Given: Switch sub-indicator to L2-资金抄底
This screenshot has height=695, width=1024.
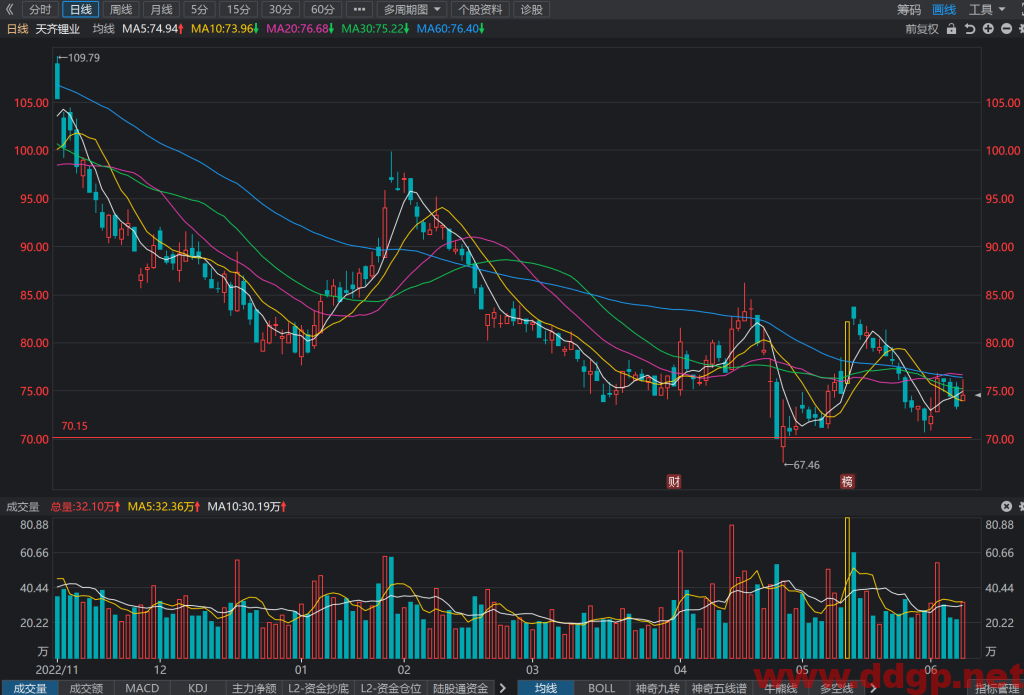Looking at the screenshot, I should (x=319, y=688).
